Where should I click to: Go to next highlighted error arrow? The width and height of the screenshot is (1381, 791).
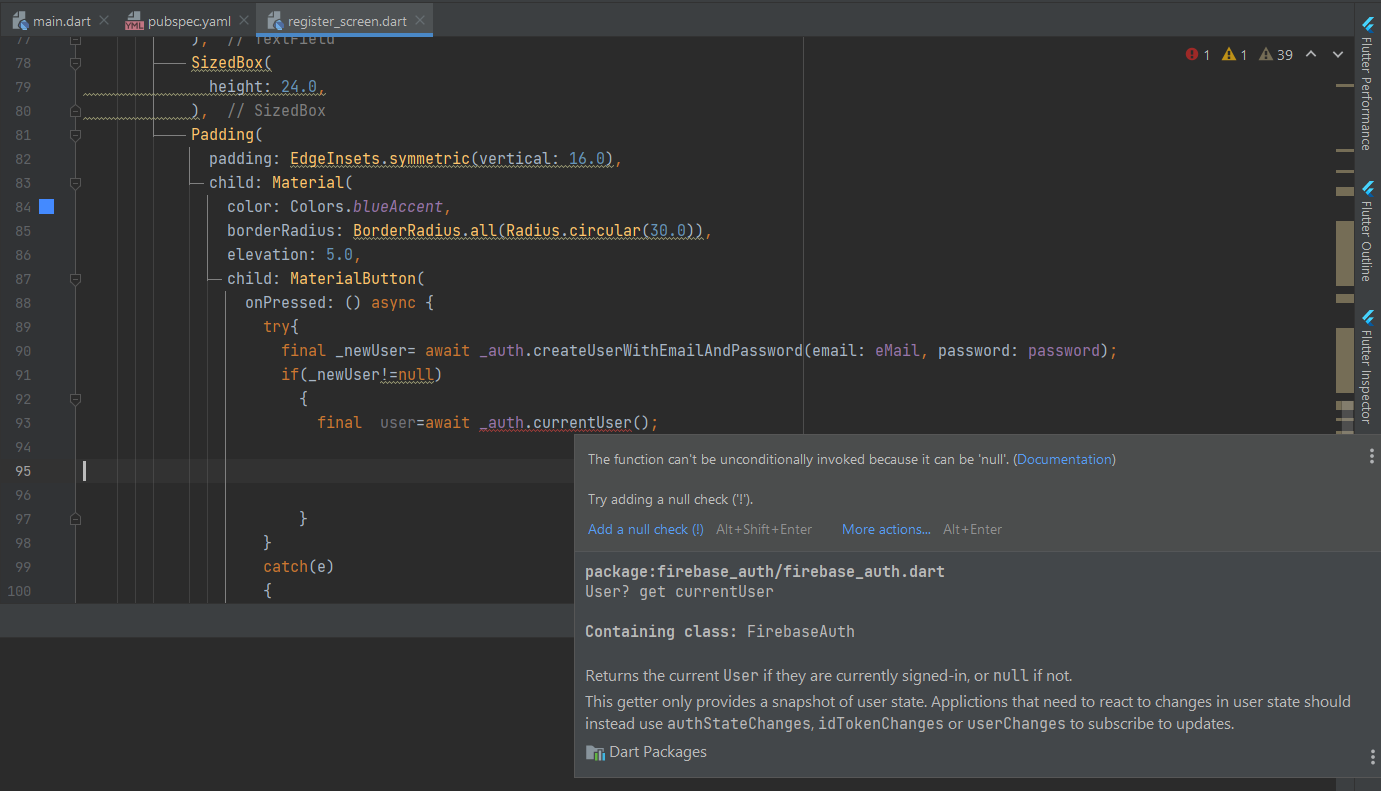(1338, 55)
